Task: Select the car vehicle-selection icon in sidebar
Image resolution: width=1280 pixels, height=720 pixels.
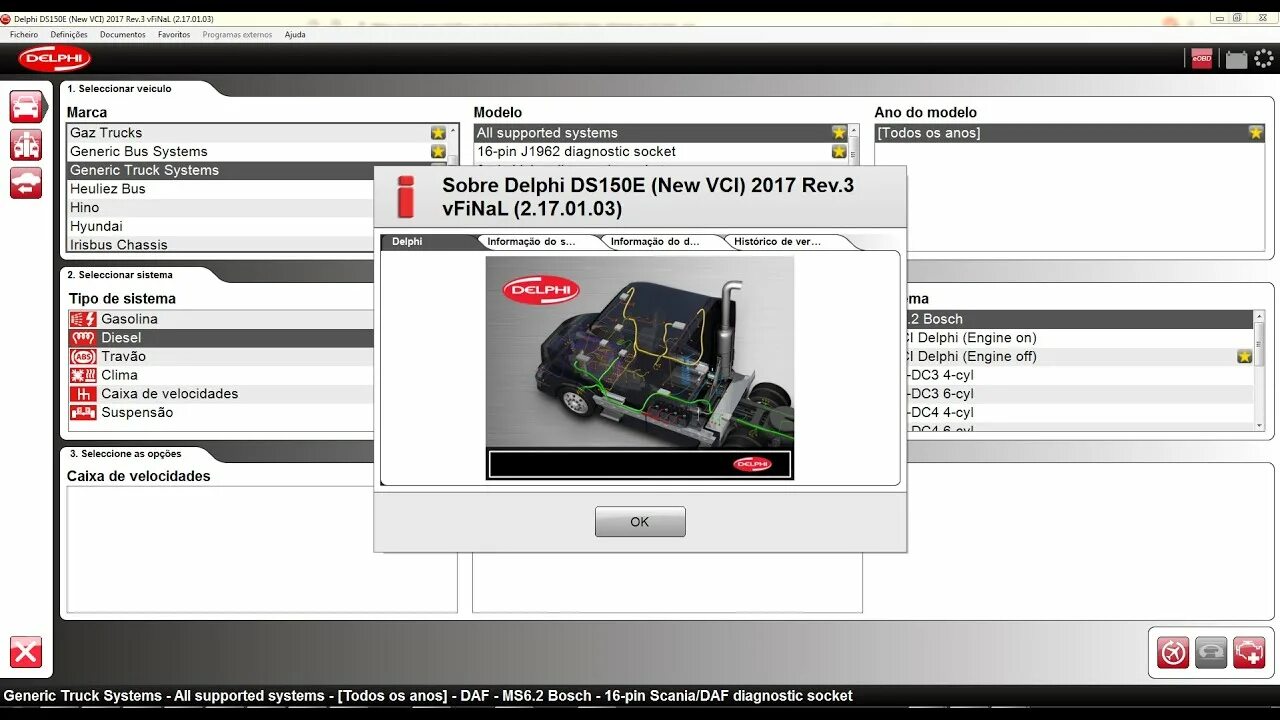Action: pyautogui.click(x=26, y=107)
